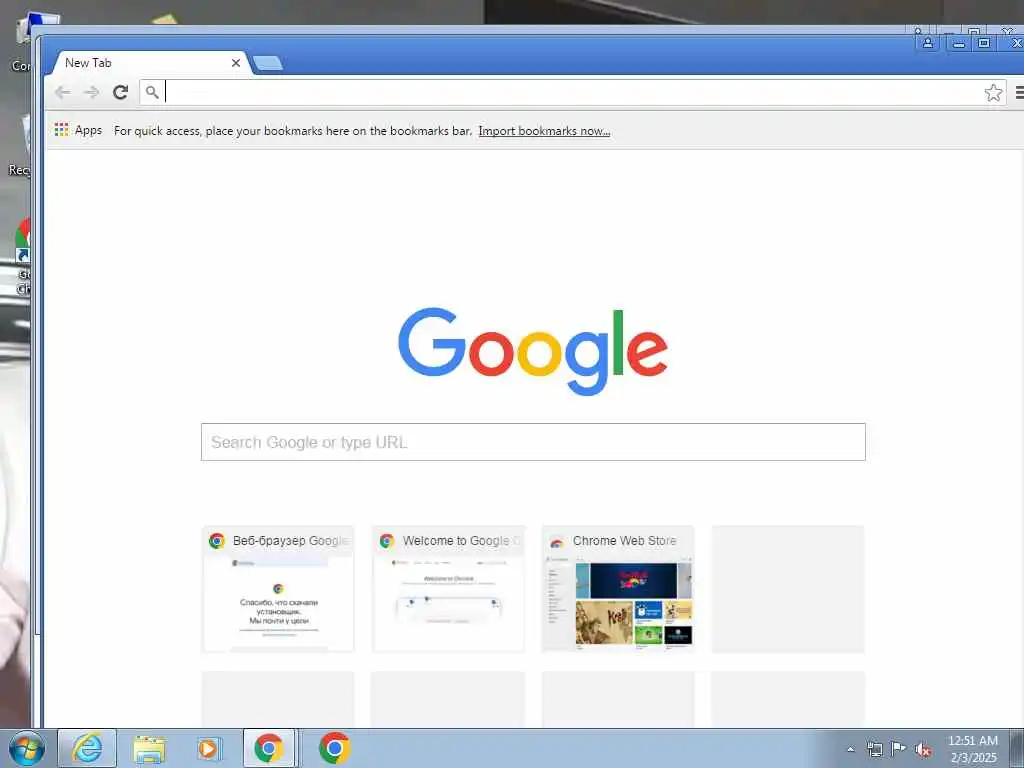The height and width of the screenshot is (768, 1024).
Task: Click the magnifier icon in address bar
Action: coord(152,92)
